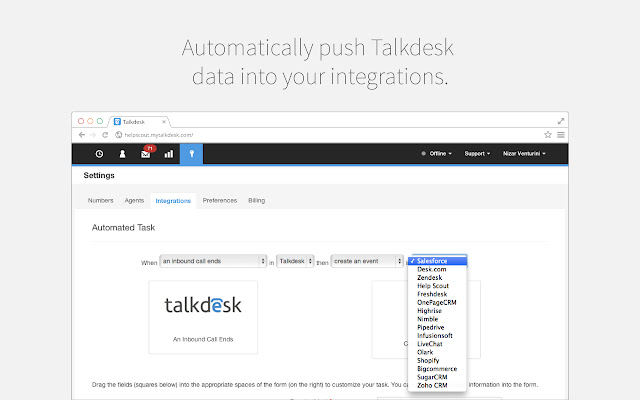640x400 pixels.
Task: Reload the page with refresh icon
Action: [x=105, y=135]
